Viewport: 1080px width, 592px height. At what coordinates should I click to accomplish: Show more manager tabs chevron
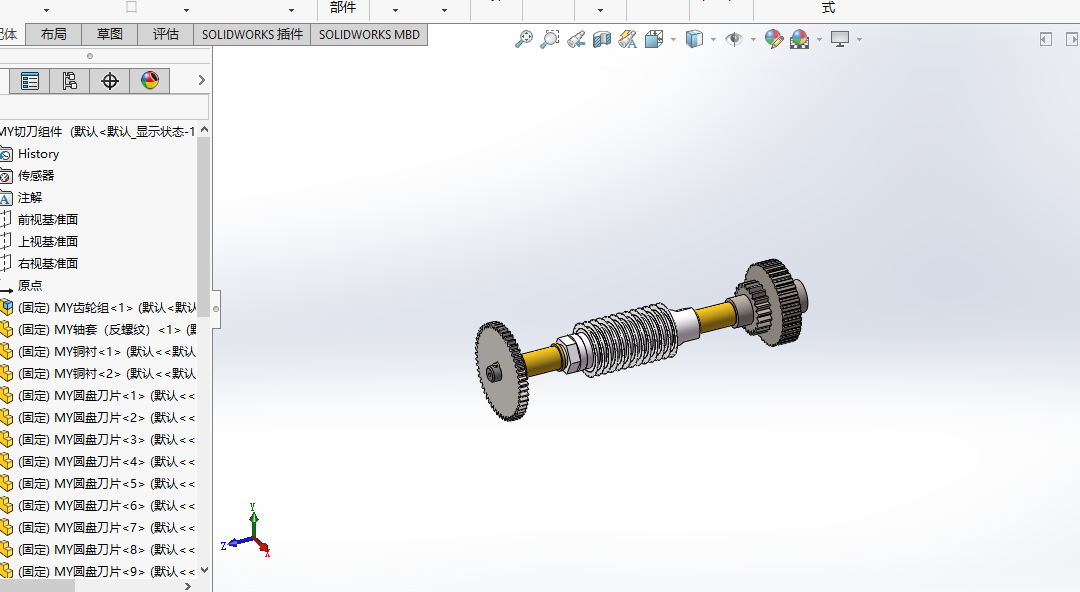(201, 80)
